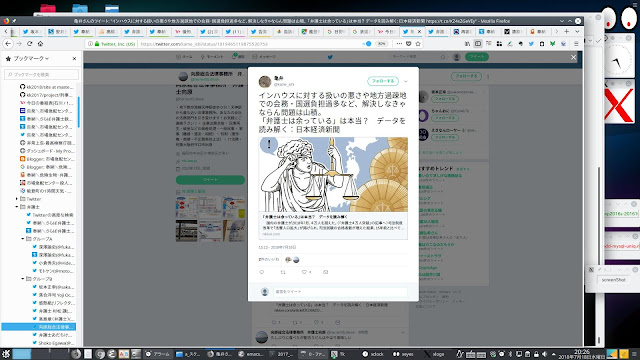Click the green ツイート button on profile

[210, 180]
